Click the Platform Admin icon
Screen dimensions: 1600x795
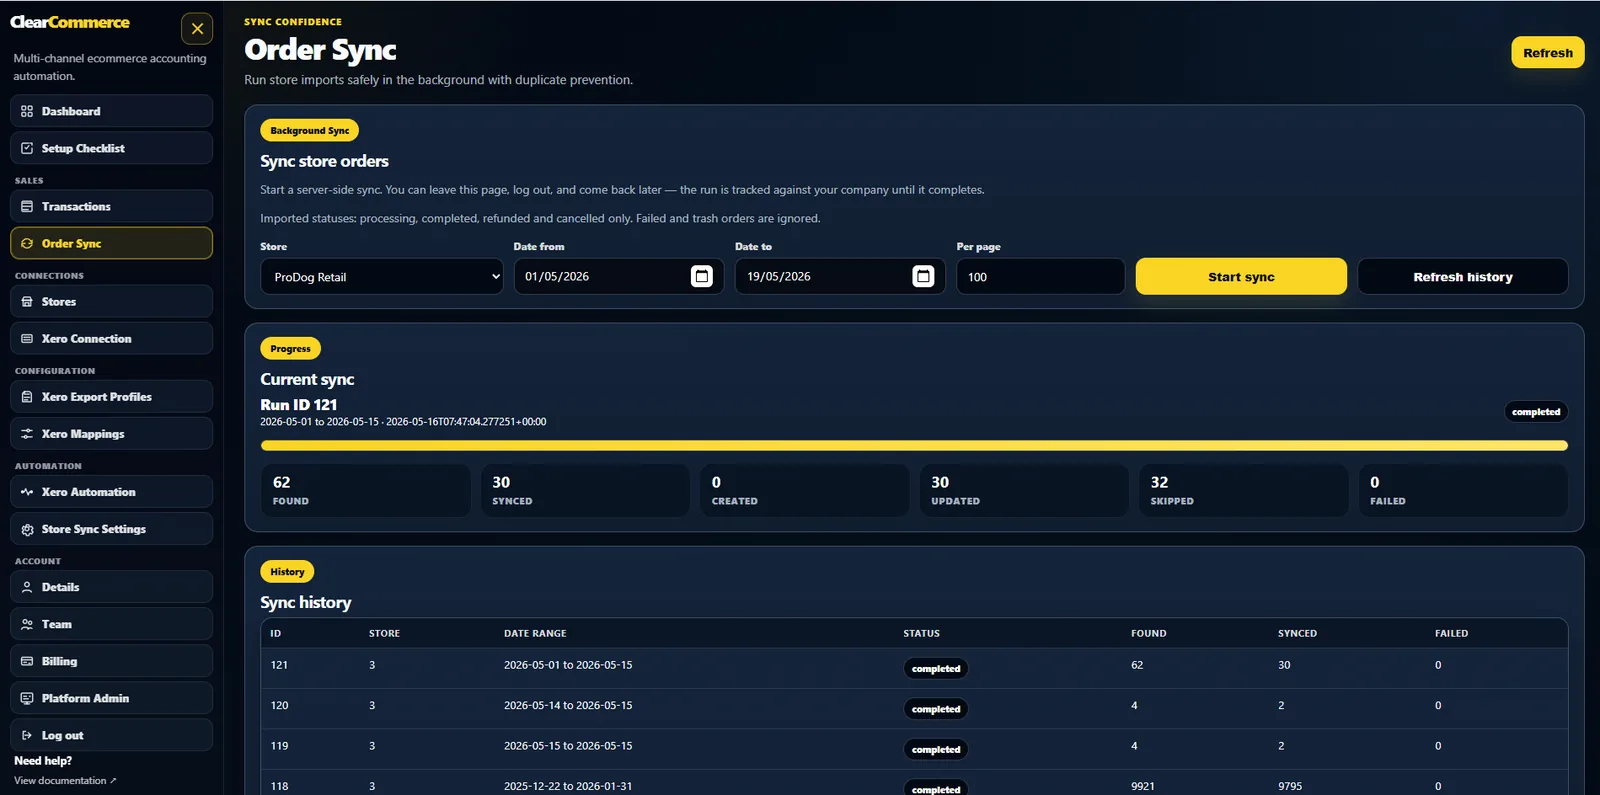(x=27, y=698)
